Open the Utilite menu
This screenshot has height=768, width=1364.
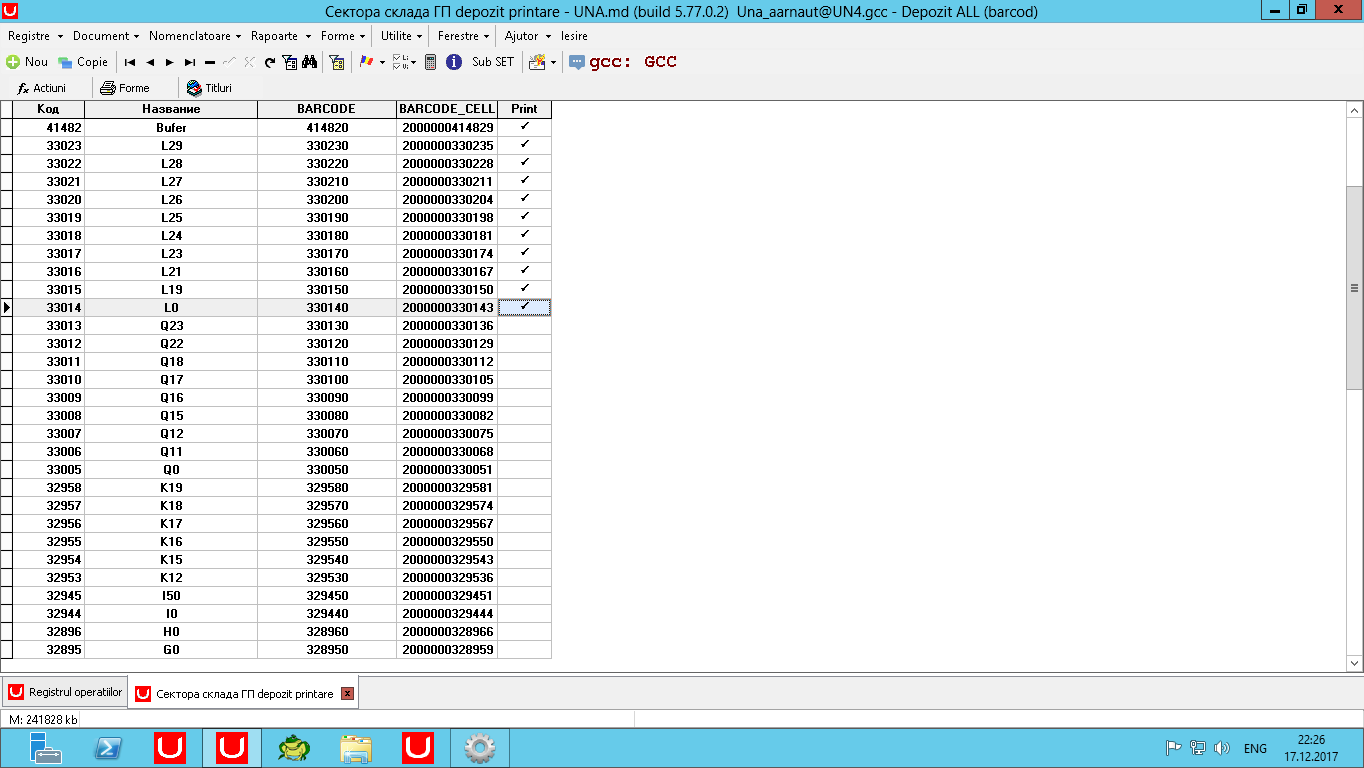click(402, 36)
